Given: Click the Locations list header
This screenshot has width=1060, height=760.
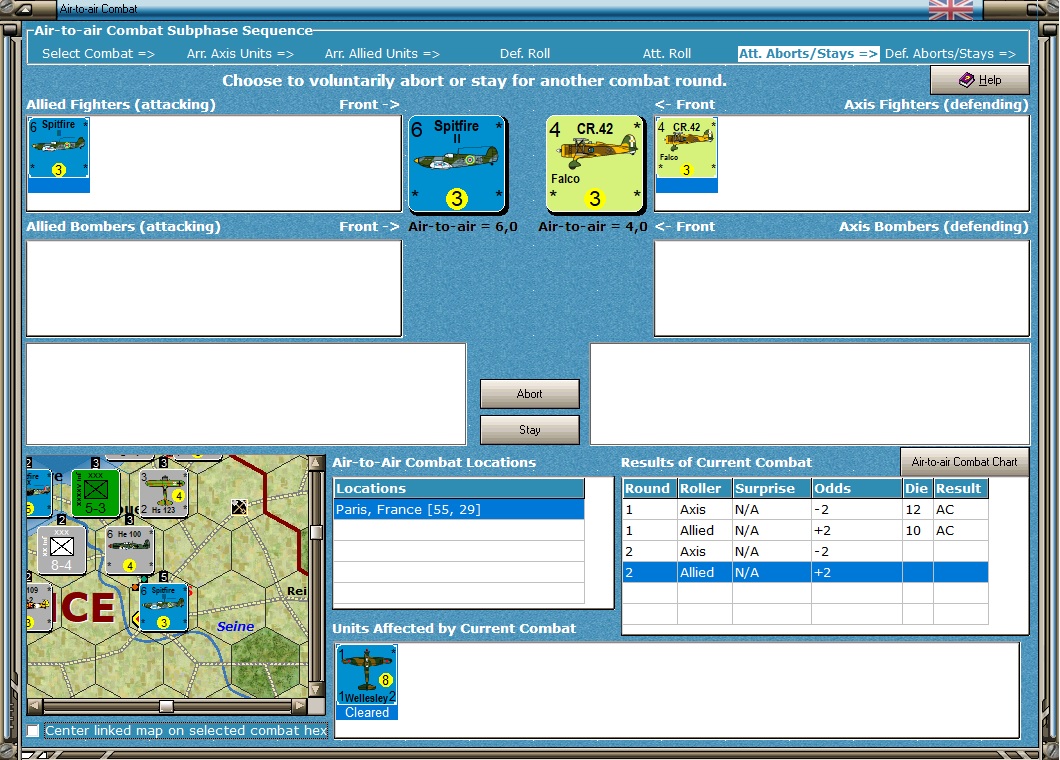Looking at the screenshot, I should coord(459,488).
